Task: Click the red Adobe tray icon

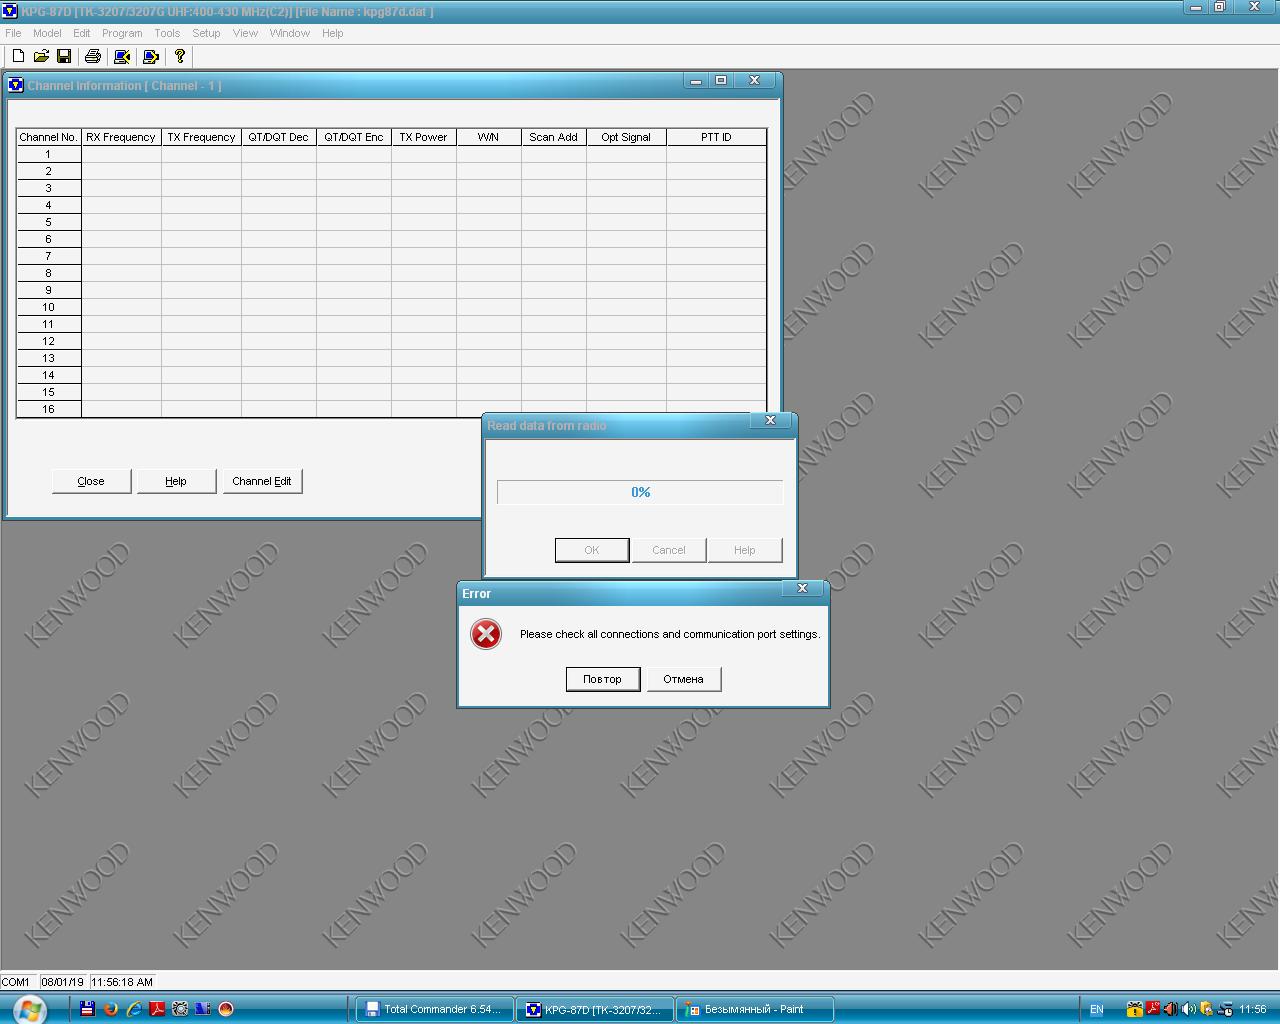Action: [x=1152, y=1009]
